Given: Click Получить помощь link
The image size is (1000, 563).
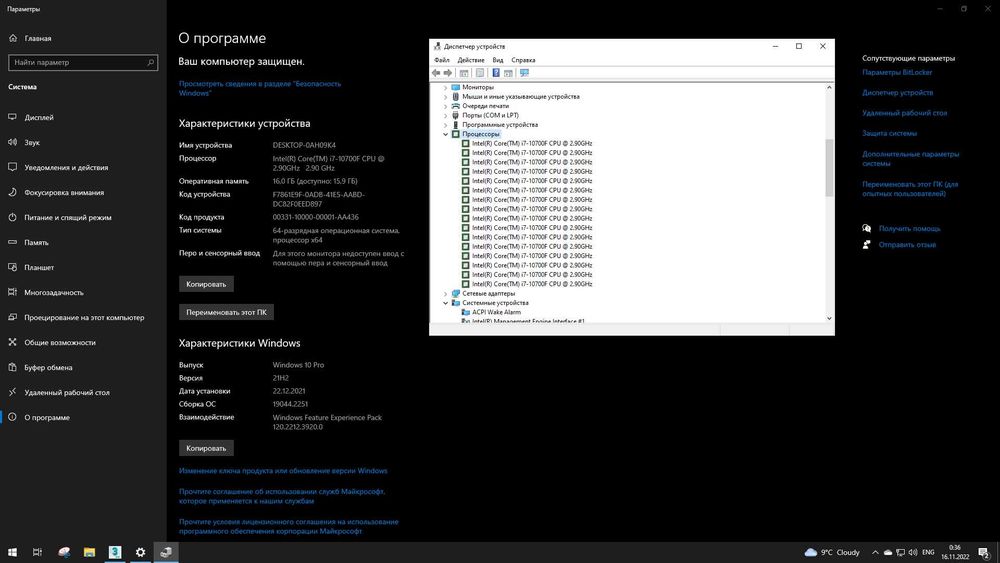Looking at the screenshot, I should (909, 228).
